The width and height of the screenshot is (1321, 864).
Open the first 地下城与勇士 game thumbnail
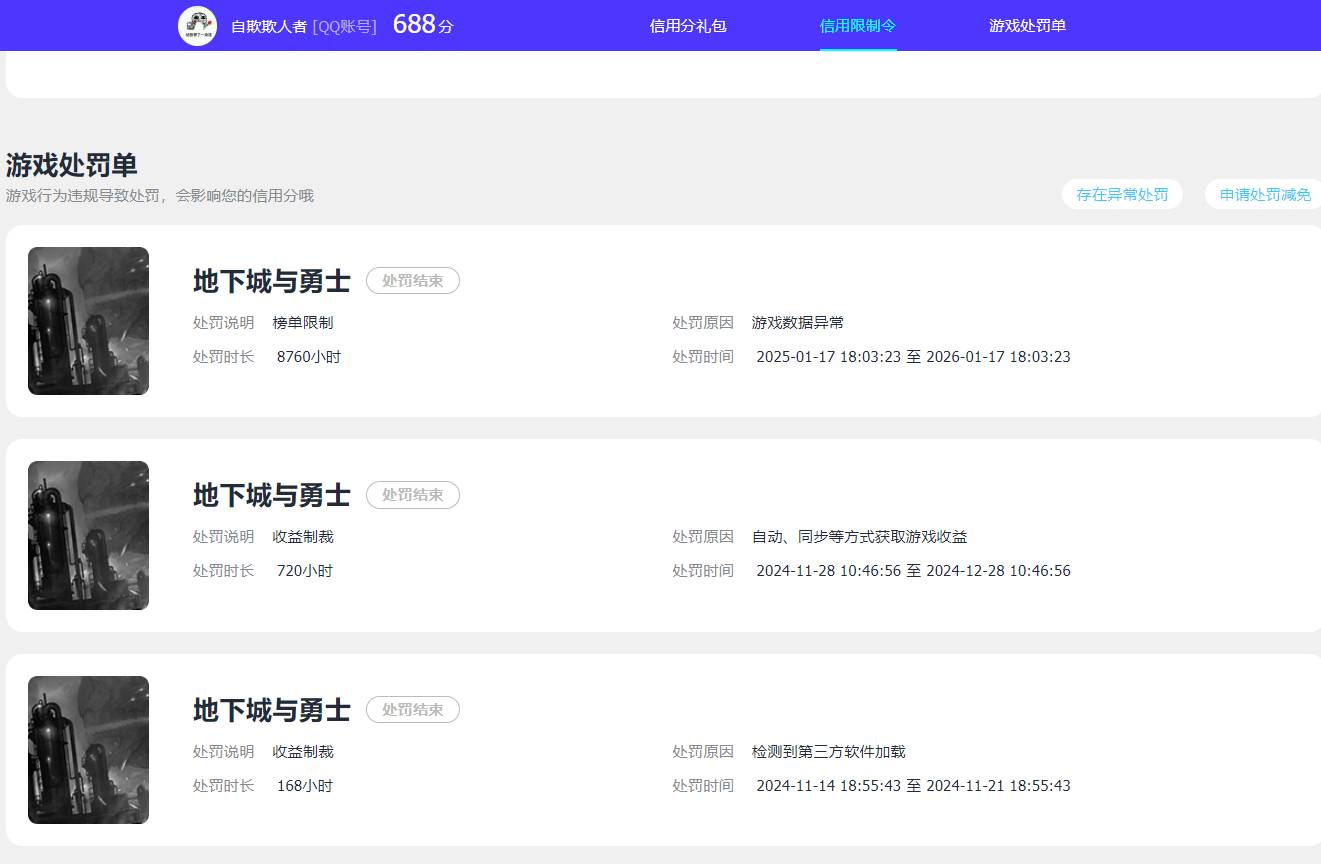point(88,320)
